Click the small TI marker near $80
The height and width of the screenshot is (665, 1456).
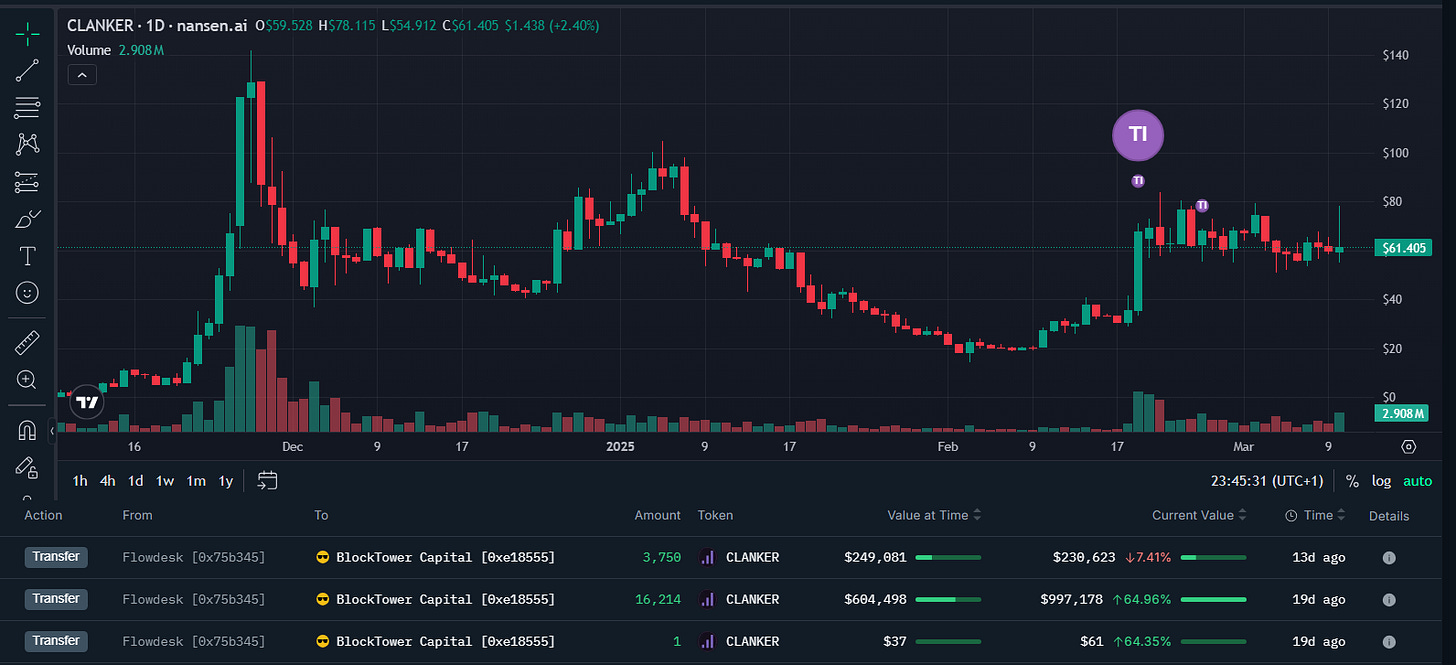(1202, 205)
